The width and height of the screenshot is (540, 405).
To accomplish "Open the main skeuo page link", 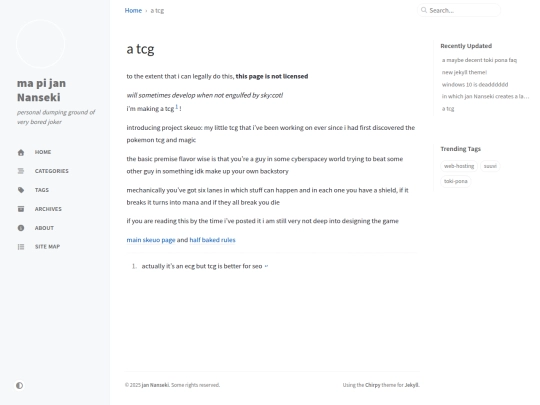I will [x=151, y=240].
